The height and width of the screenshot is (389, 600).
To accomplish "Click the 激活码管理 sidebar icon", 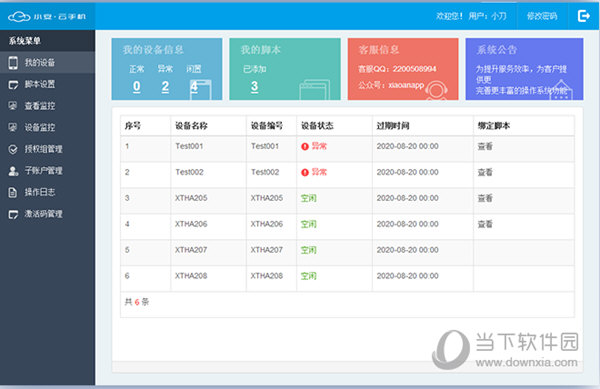I will click(x=13, y=214).
